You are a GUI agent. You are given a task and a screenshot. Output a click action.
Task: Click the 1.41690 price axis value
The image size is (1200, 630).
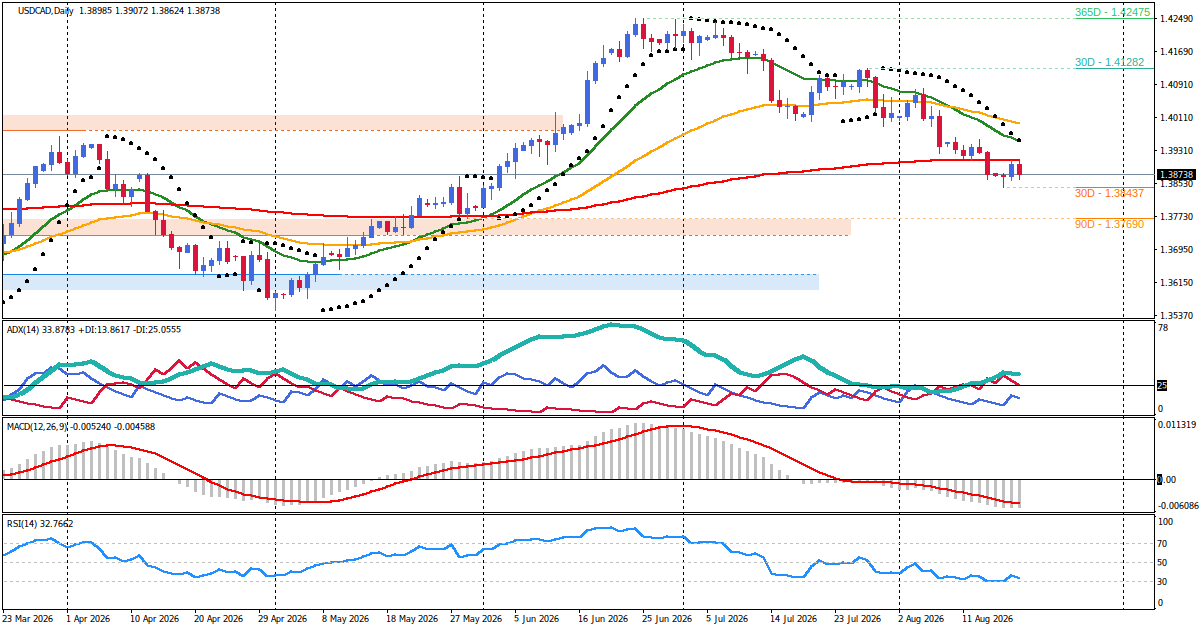[1177, 51]
